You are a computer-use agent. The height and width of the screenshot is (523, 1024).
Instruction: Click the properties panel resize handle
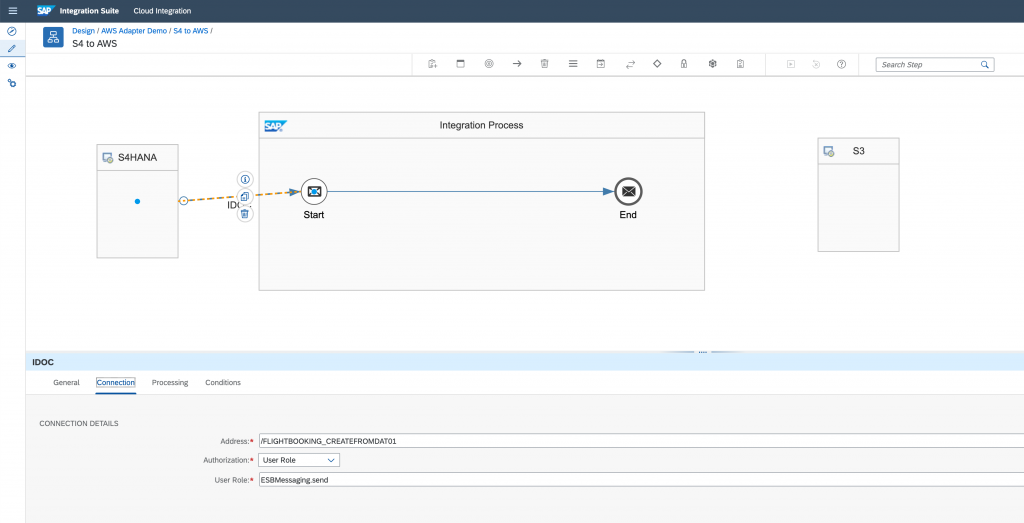[x=703, y=352]
